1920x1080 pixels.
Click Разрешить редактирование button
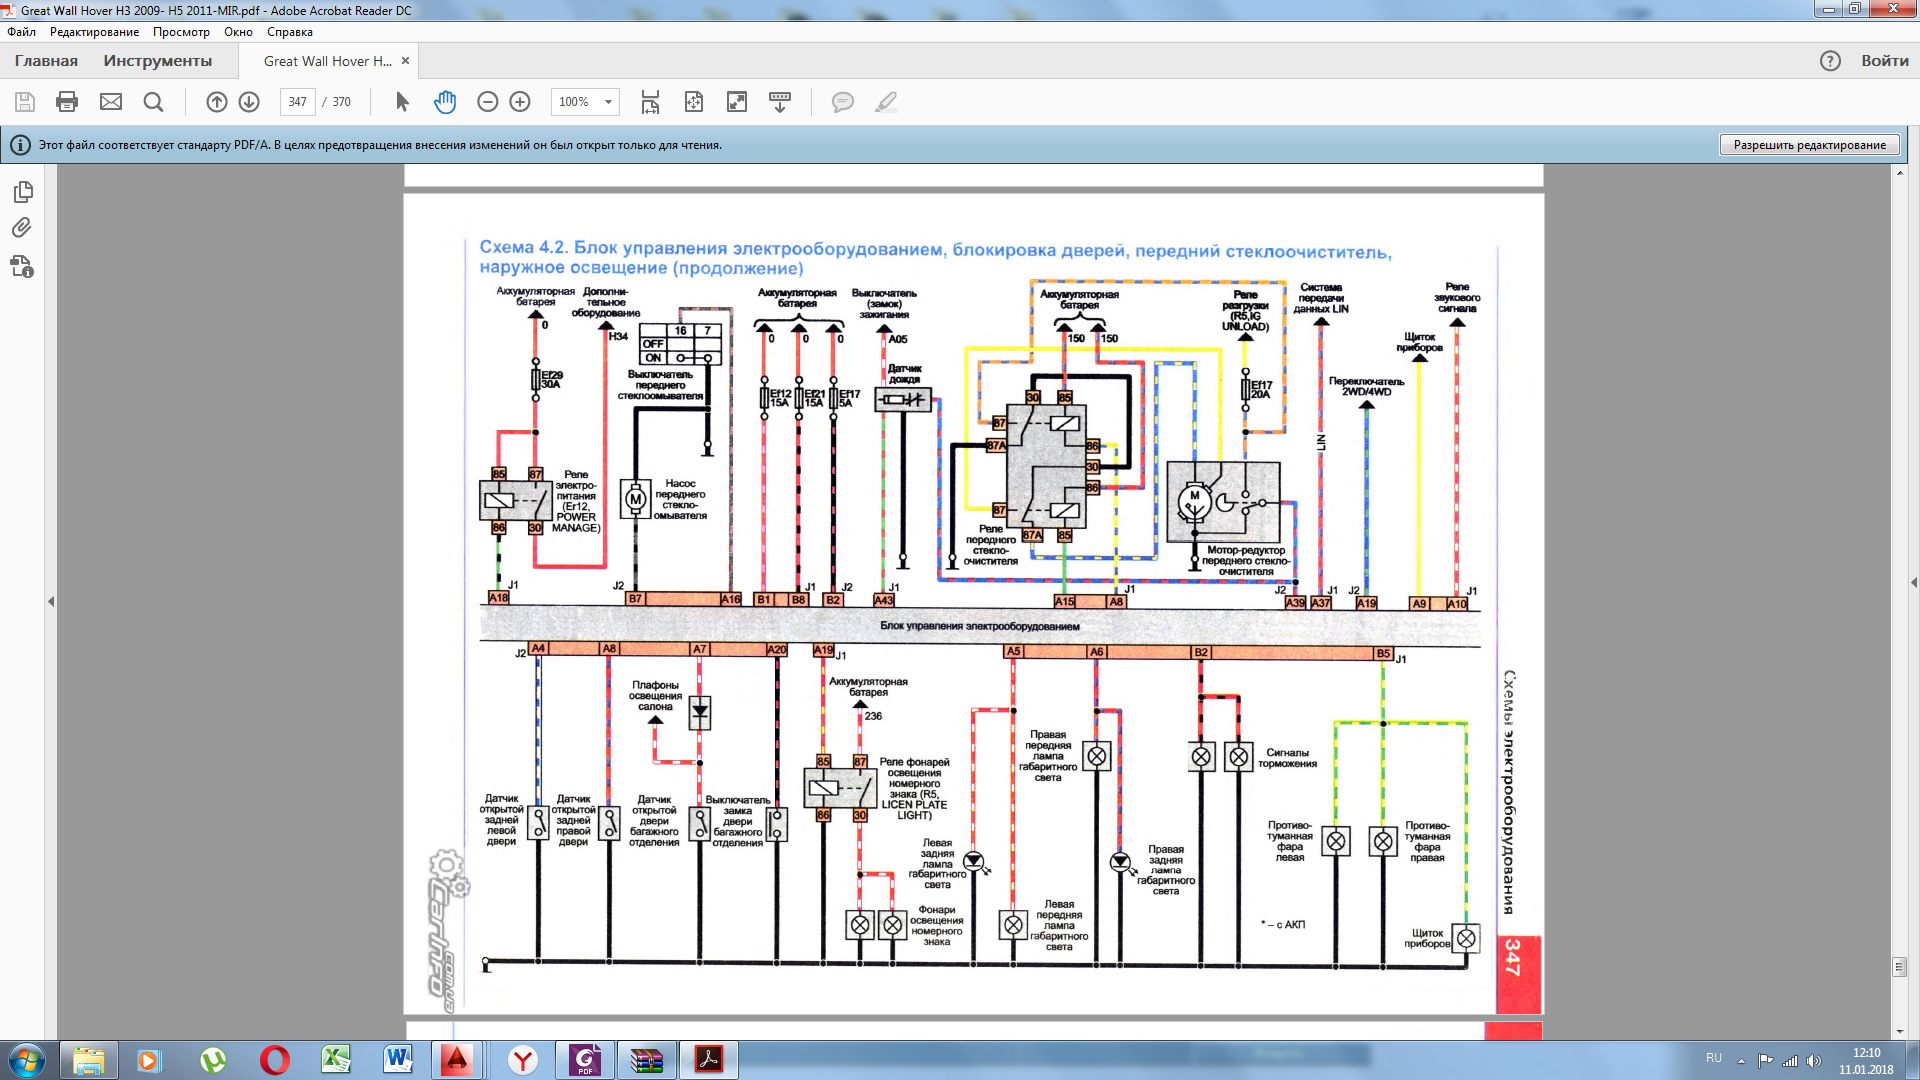click(x=1810, y=145)
